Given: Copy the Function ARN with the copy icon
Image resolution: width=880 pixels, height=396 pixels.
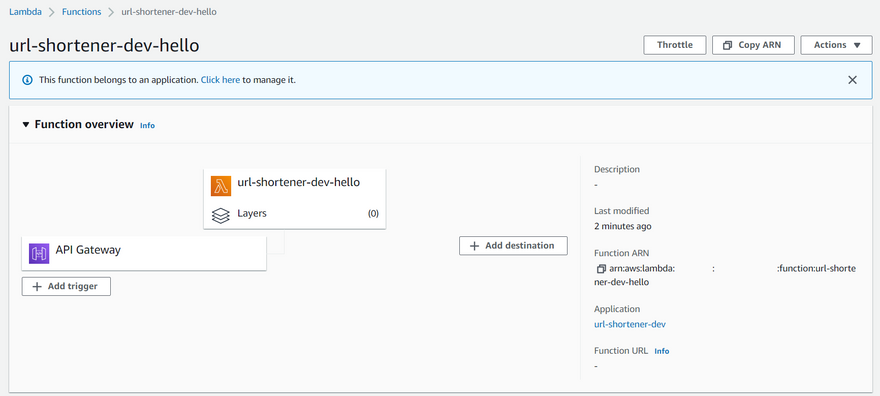Looking at the screenshot, I should [x=601, y=269].
